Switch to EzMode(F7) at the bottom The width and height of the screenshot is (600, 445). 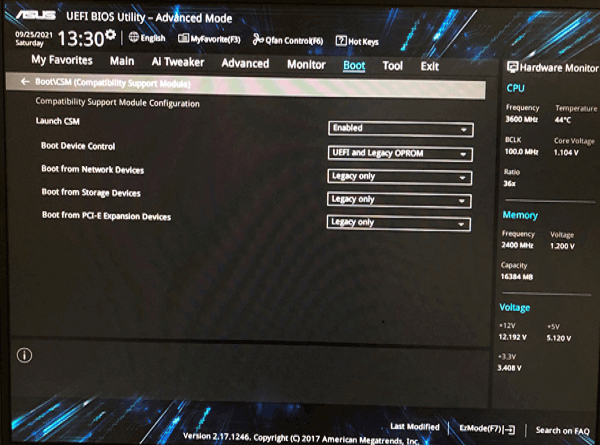[486, 428]
